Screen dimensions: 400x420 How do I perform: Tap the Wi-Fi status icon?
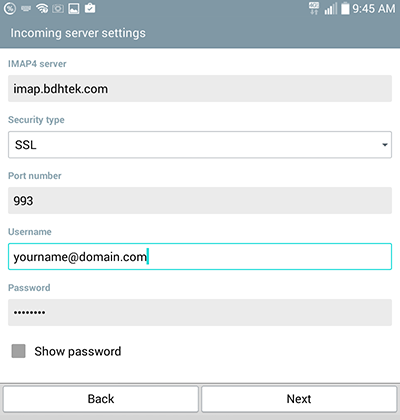tap(42, 9)
